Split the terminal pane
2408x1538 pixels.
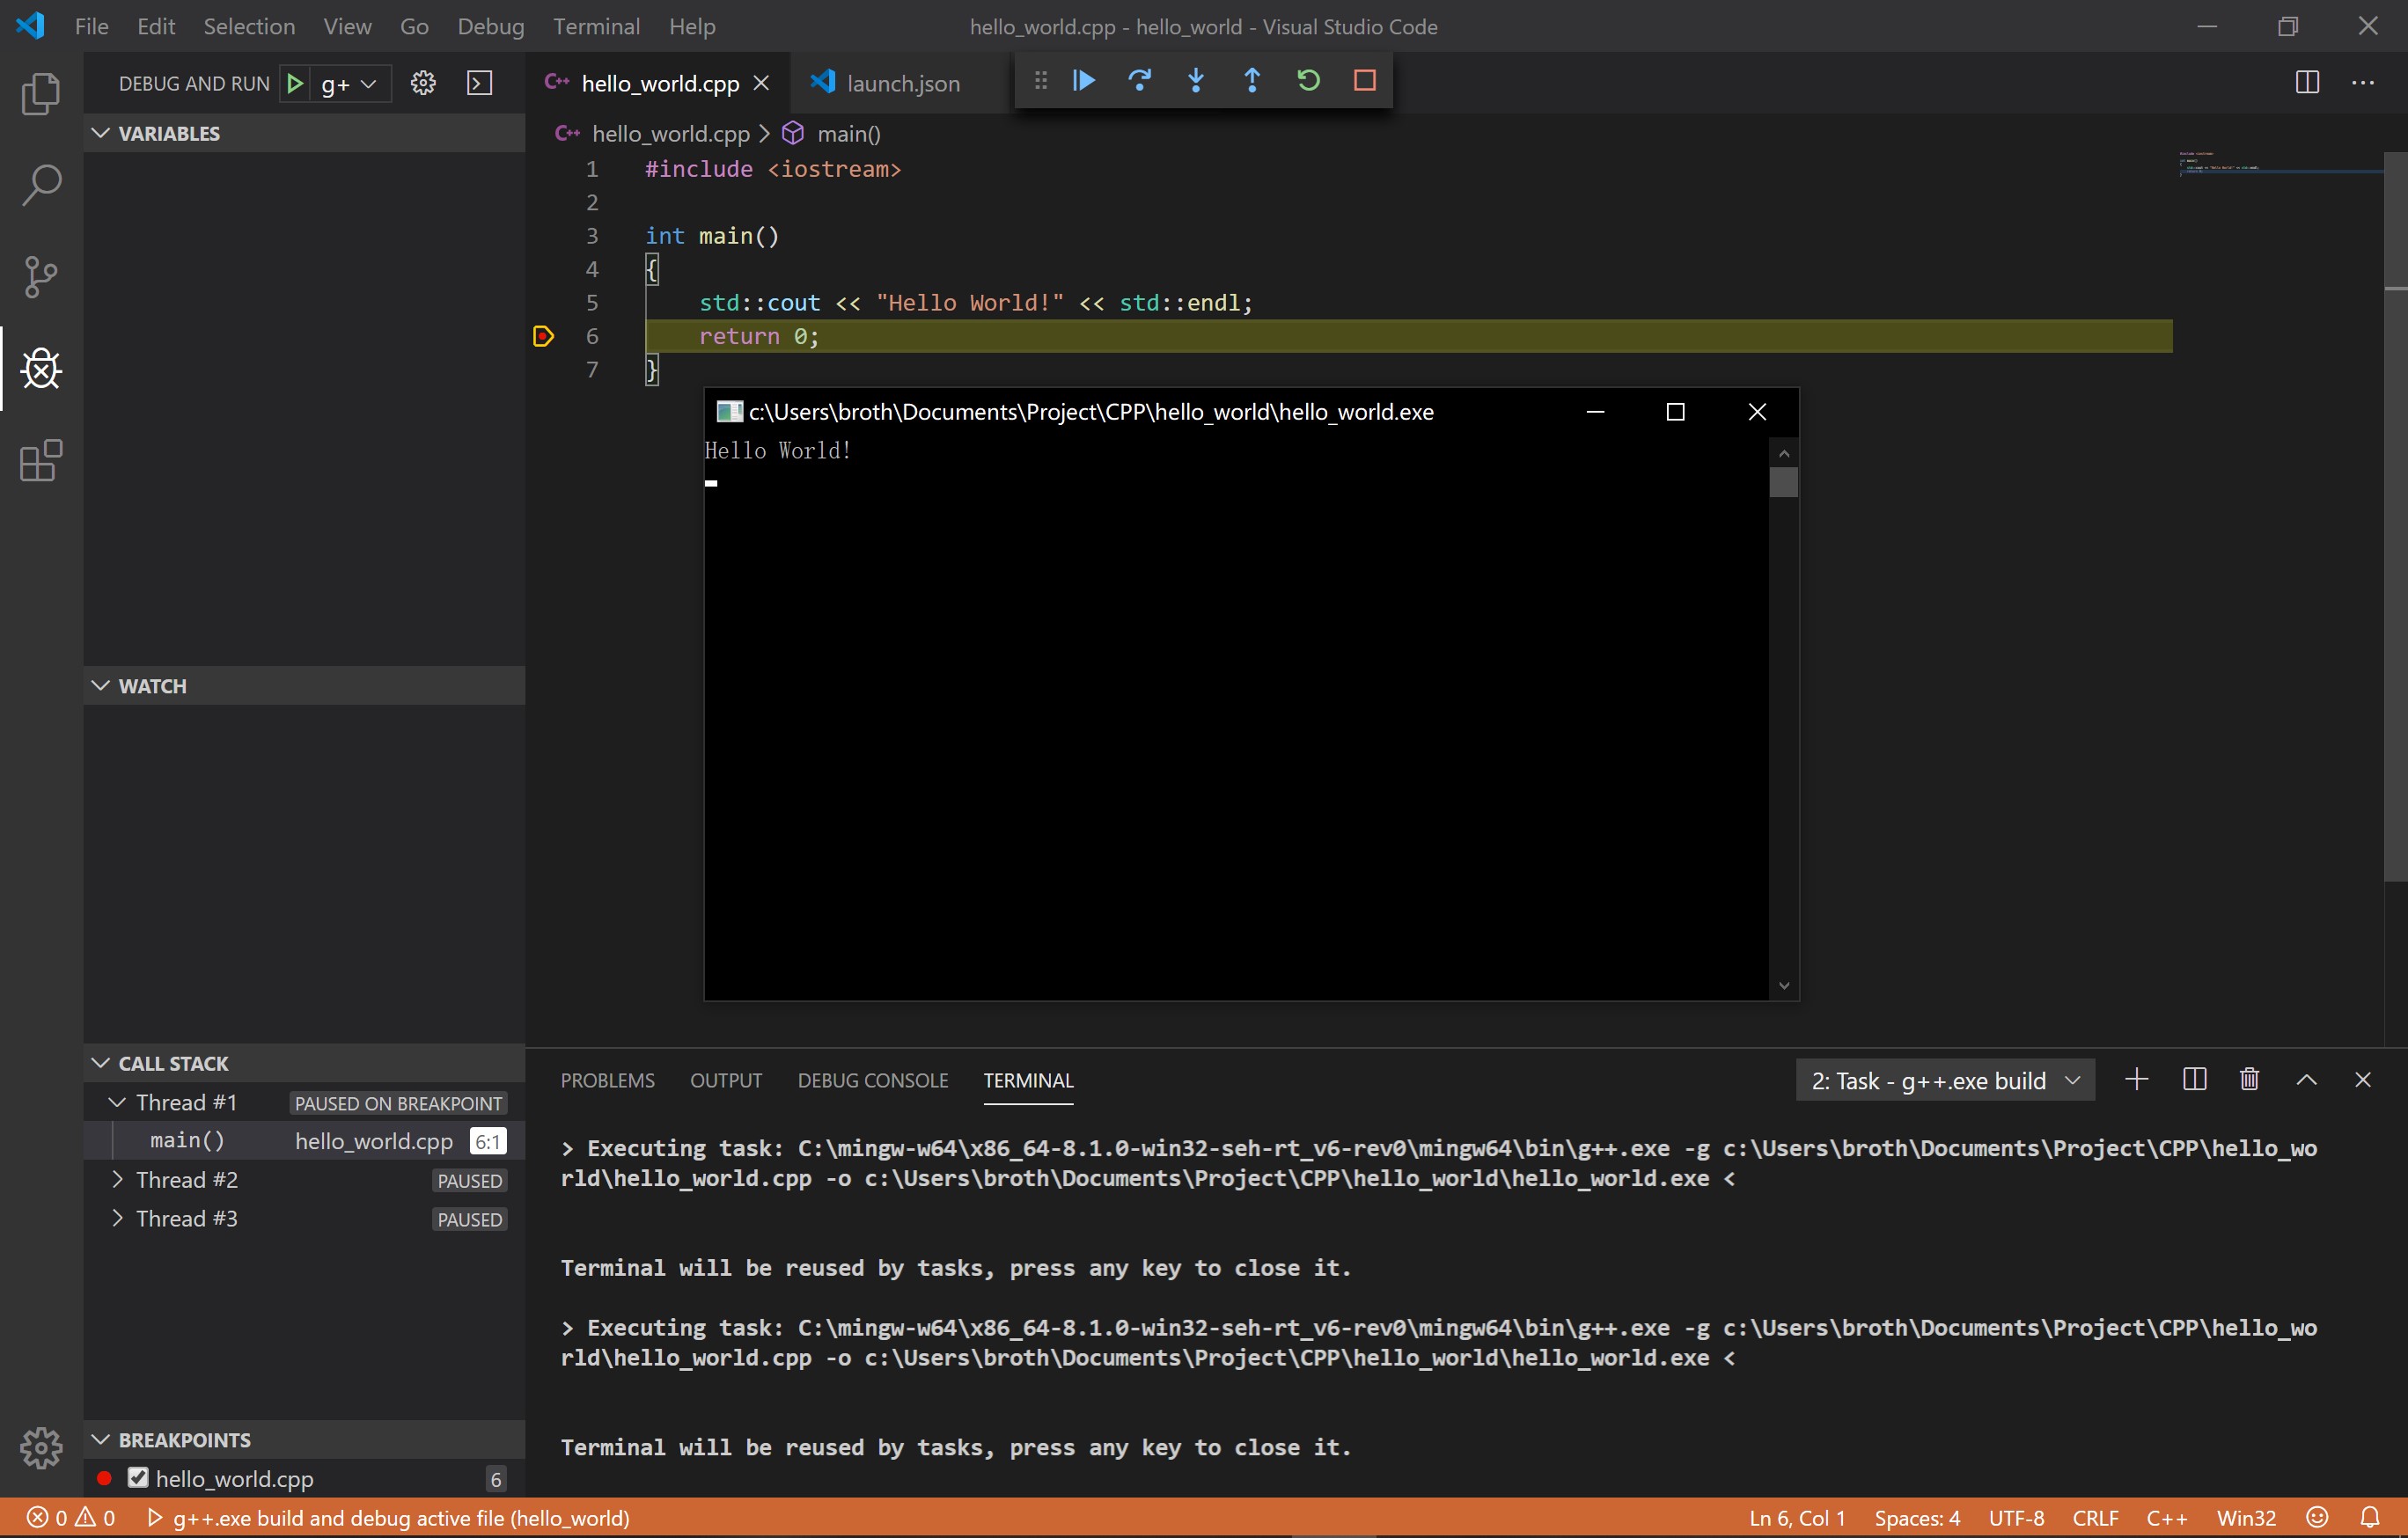click(x=2195, y=1079)
